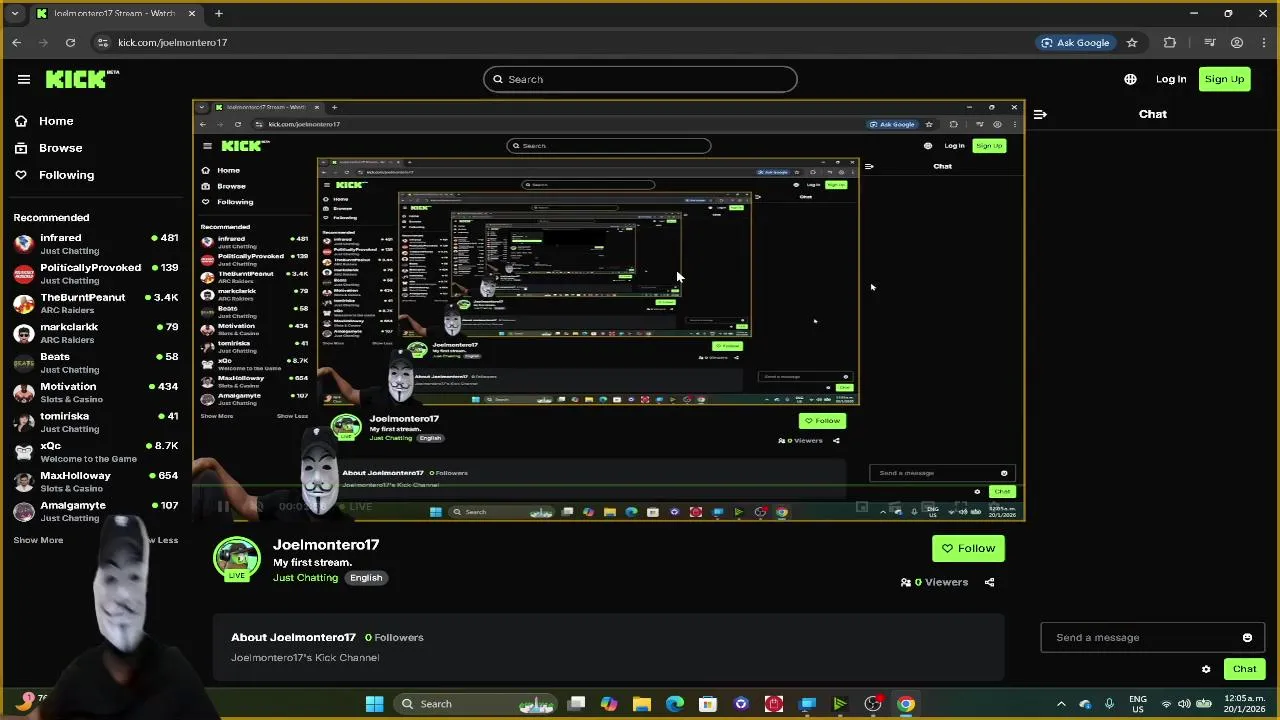Viewport: 1280px width, 720px height.
Task: Select the Joelmontero17 Stream tab
Action: [114, 13]
